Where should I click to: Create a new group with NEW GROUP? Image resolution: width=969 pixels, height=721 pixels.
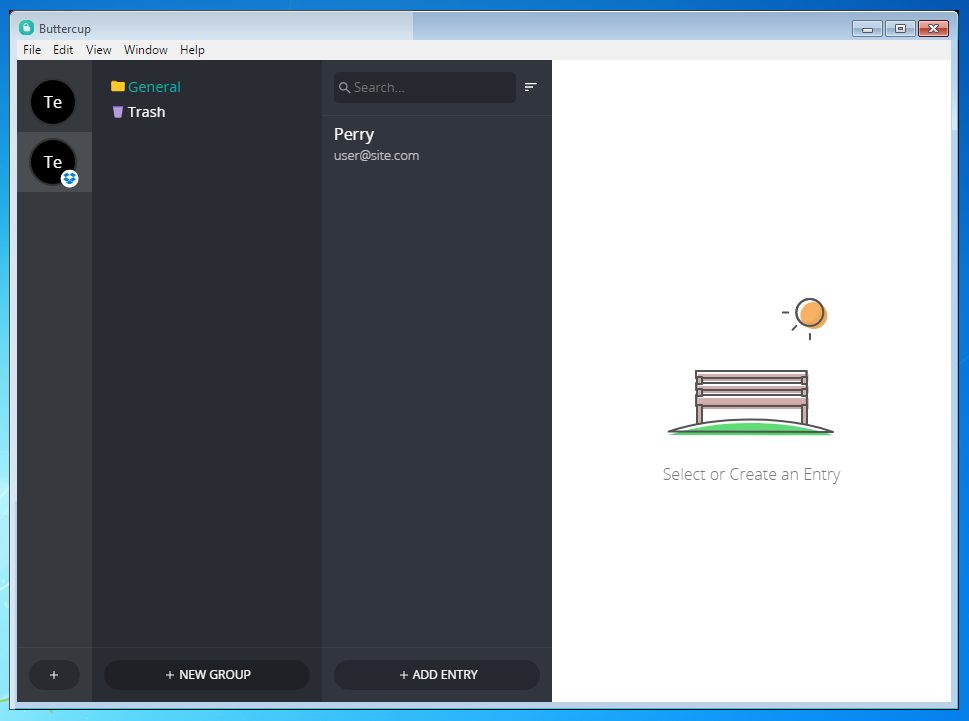[x=207, y=675]
